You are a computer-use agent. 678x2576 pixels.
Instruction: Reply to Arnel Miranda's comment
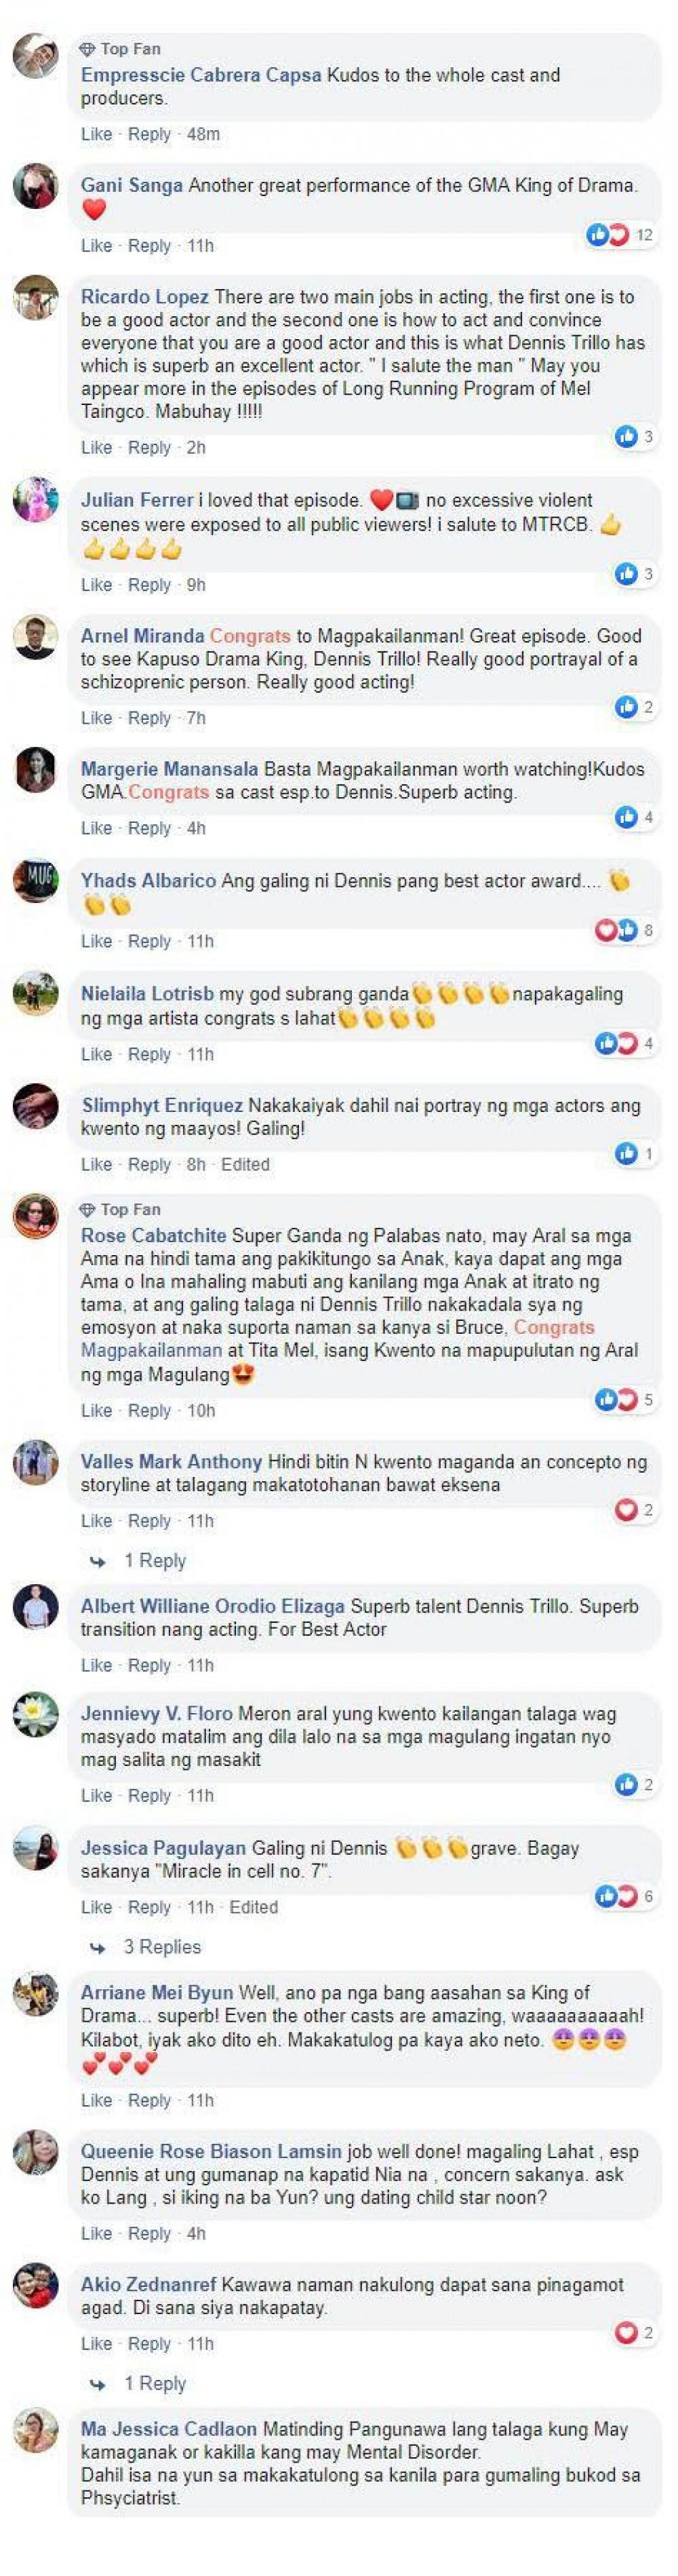149,718
